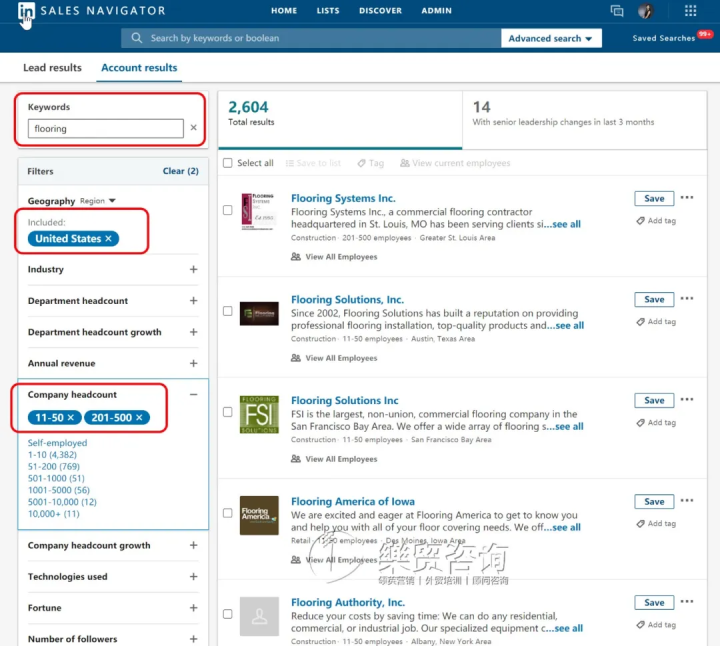720x646 pixels.
Task: Open more options for Flooring Solutions, Inc.
Action: click(687, 298)
